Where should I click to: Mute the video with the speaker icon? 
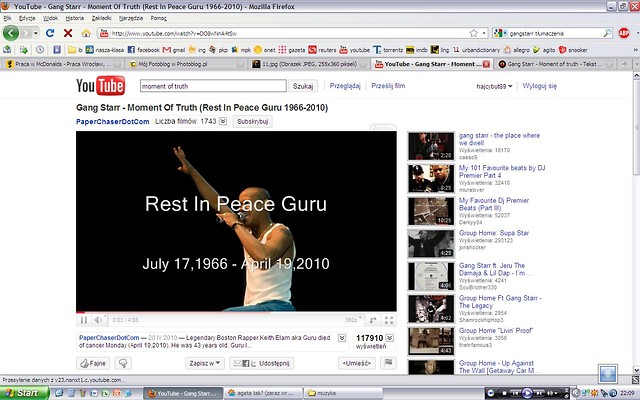tap(98, 320)
